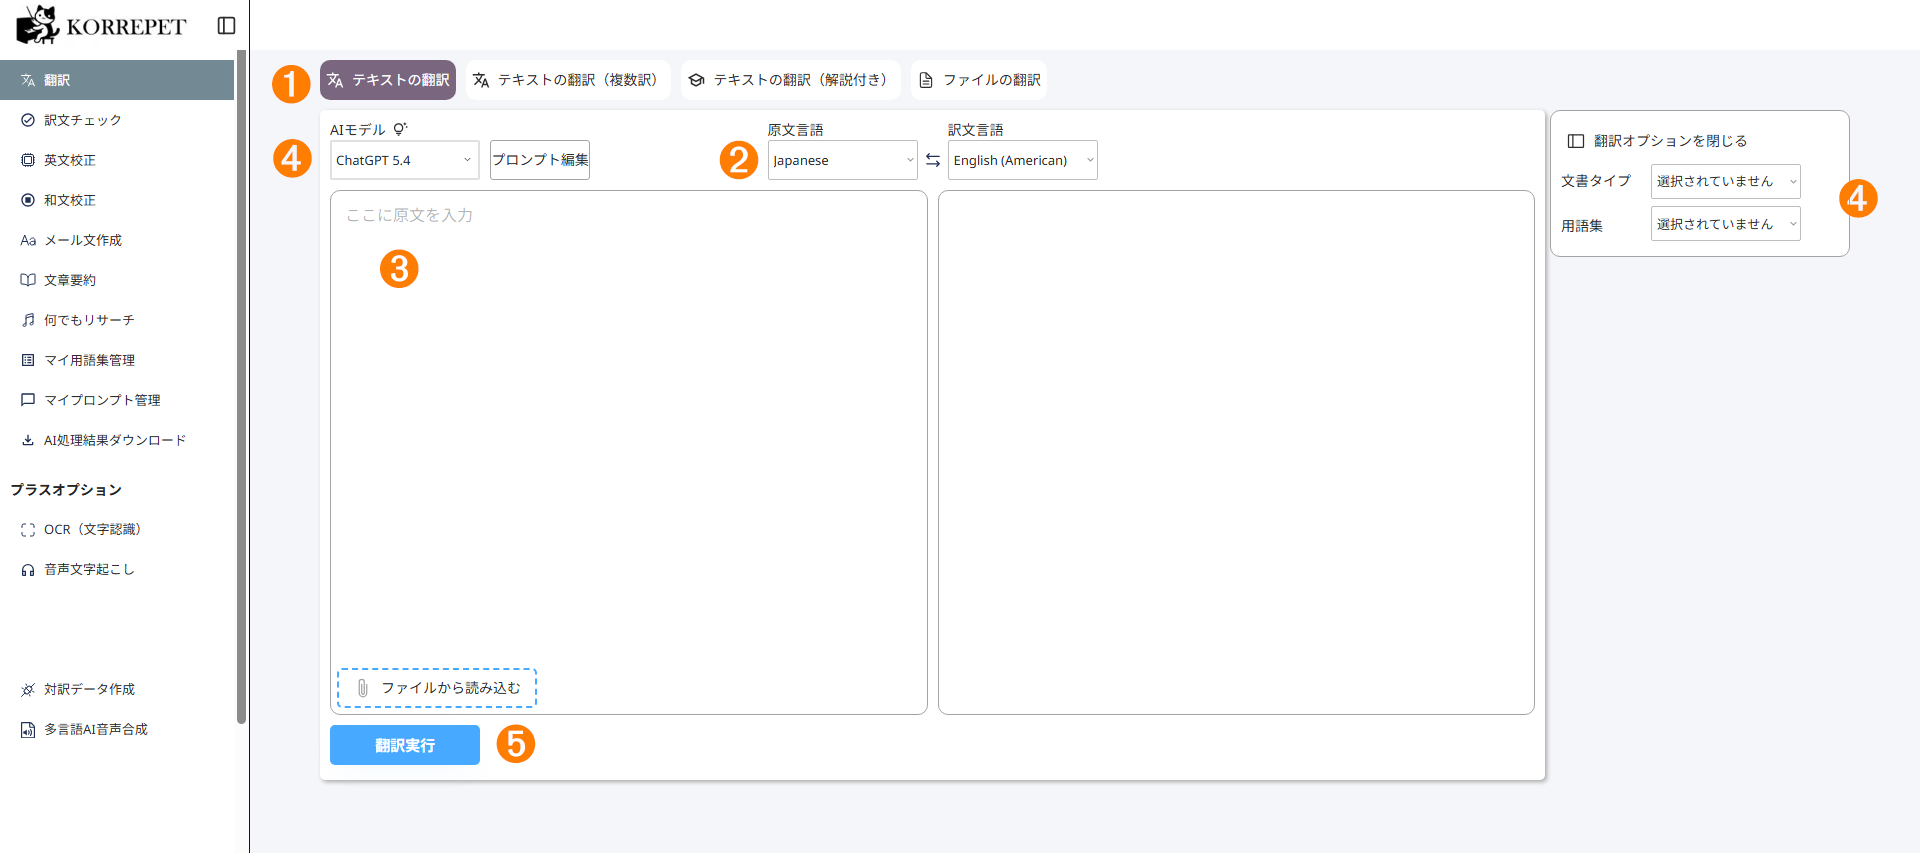Go to マイプロンプト管理

(117, 400)
